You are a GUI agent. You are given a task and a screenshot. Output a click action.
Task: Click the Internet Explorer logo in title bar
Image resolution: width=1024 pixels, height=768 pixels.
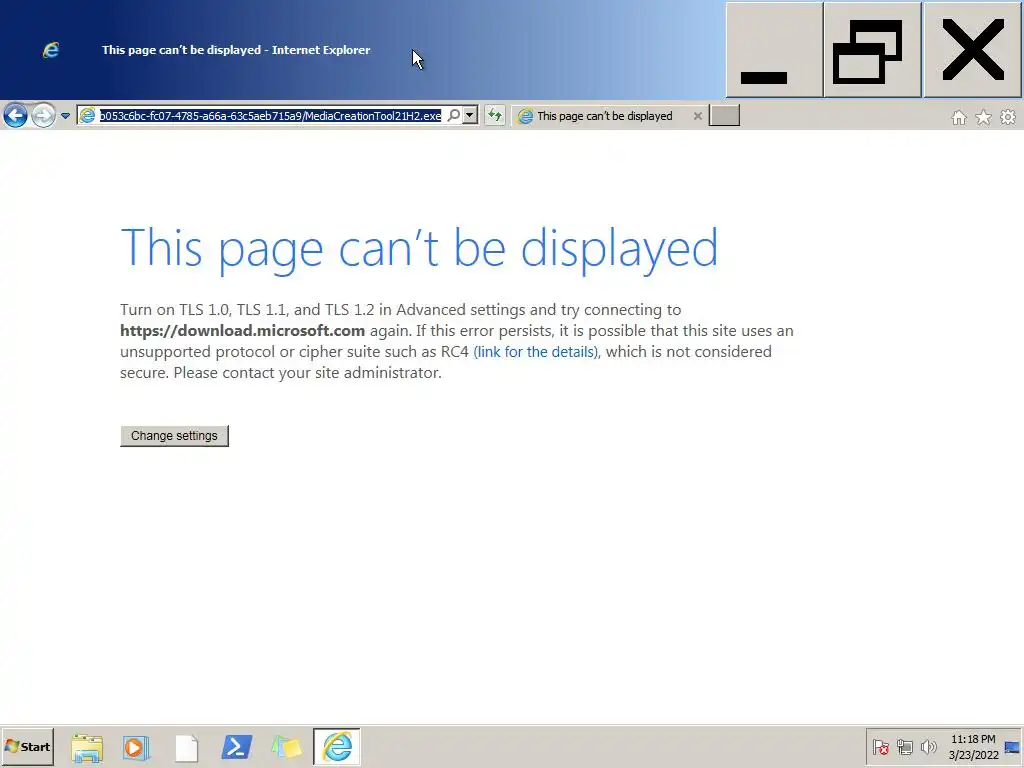(x=51, y=50)
